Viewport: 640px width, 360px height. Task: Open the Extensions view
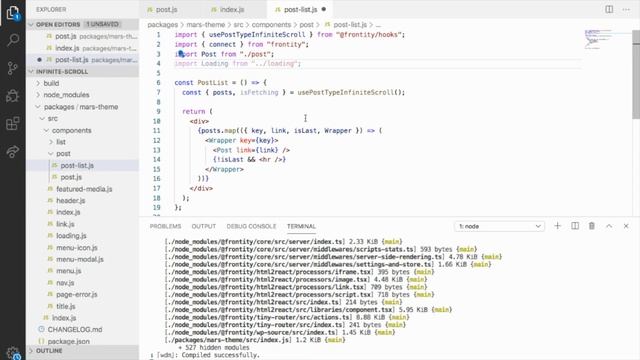(x=13, y=123)
